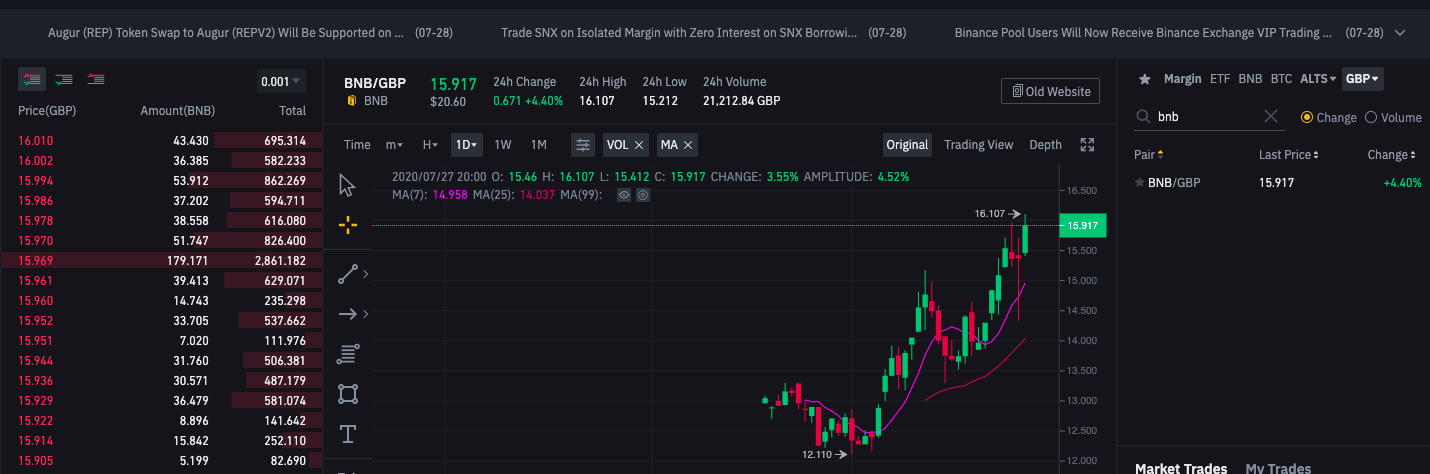Switch to My Trades tab
This screenshot has width=1430, height=474.
point(1278,468)
